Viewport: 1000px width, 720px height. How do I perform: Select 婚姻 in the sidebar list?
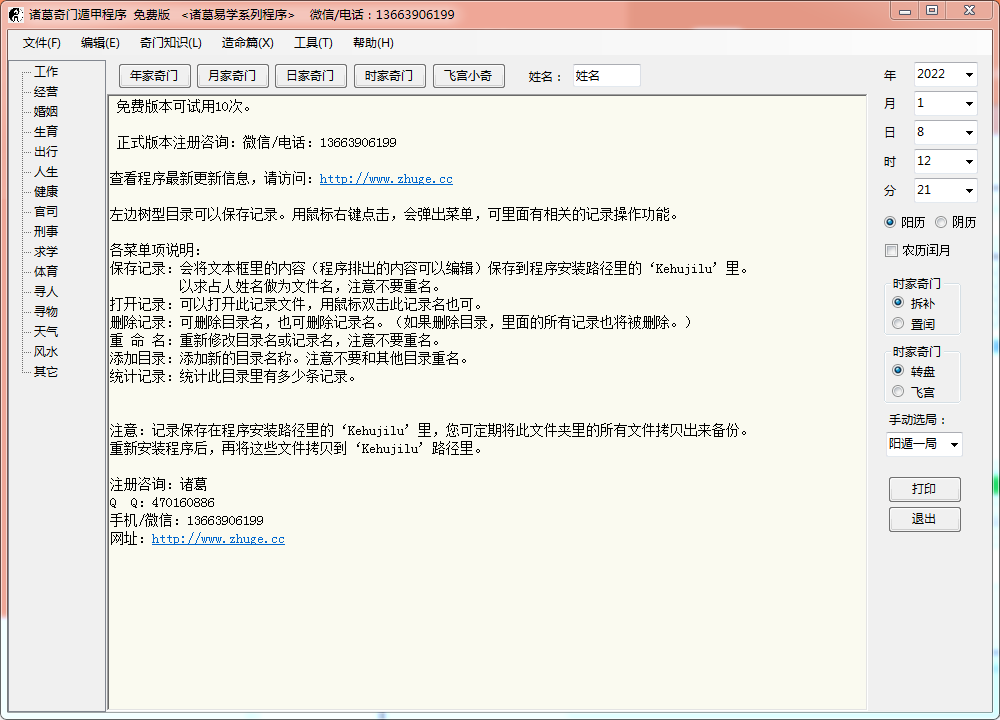[x=46, y=111]
